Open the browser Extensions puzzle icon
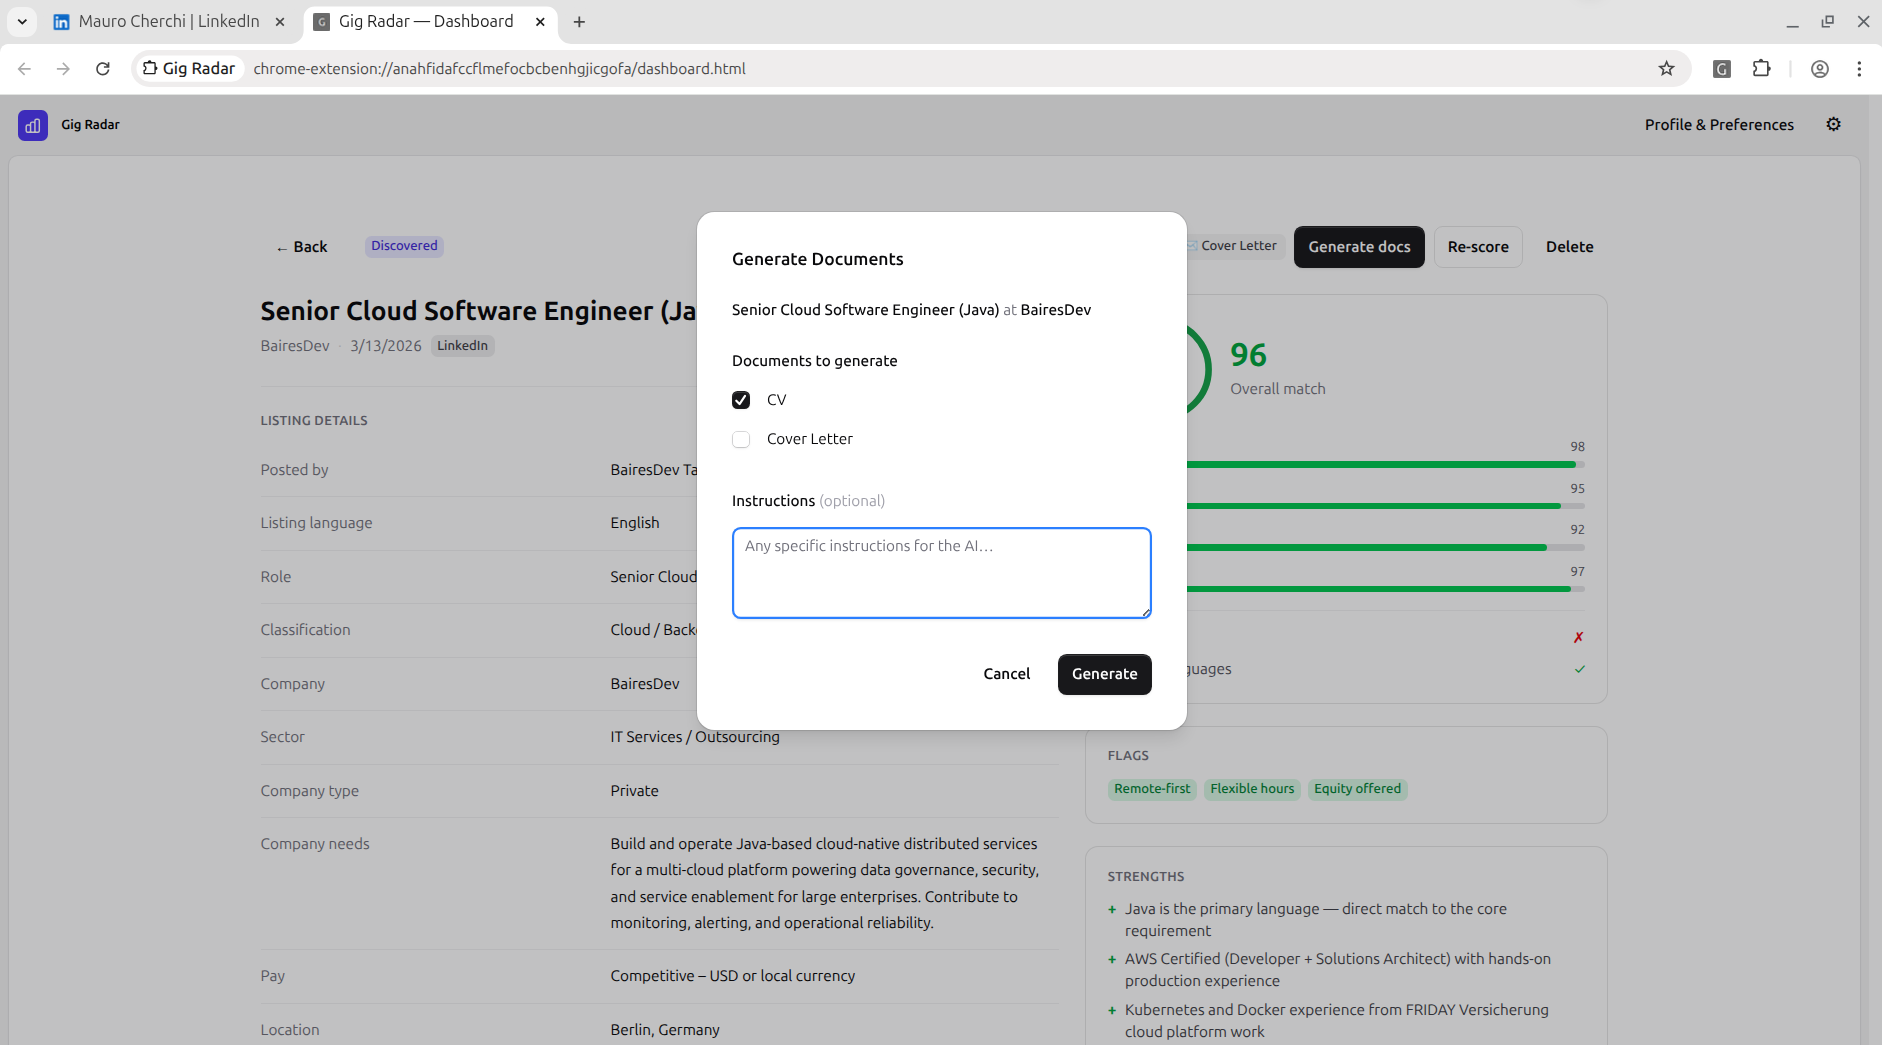Screen dimensions: 1882x1045 click(1761, 68)
